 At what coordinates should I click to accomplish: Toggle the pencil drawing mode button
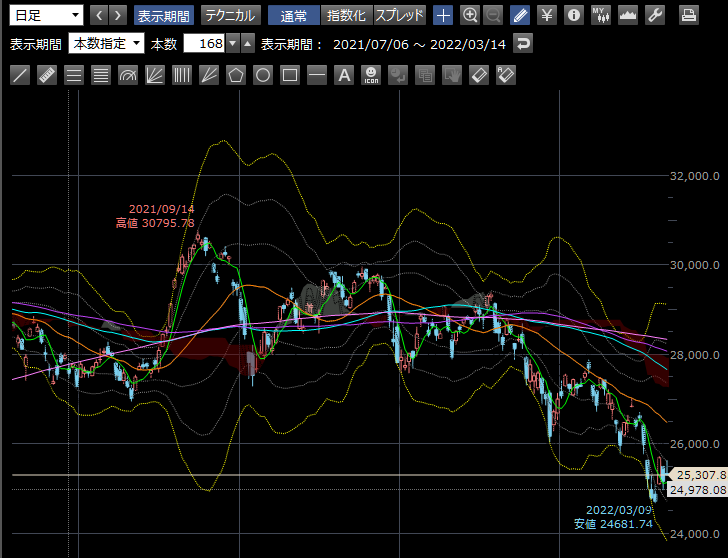[x=520, y=15]
